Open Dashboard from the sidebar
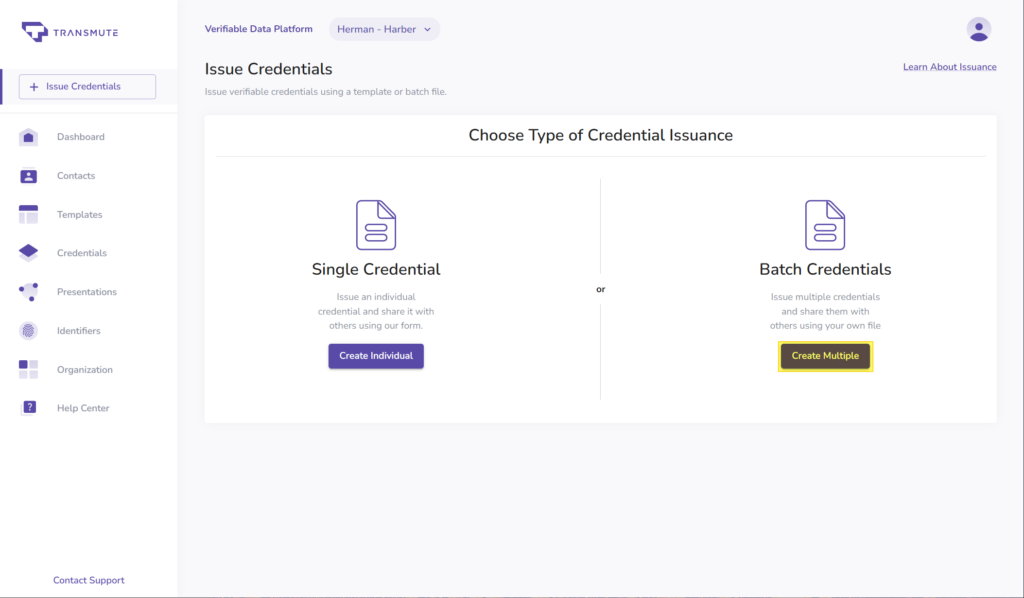 pos(80,137)
